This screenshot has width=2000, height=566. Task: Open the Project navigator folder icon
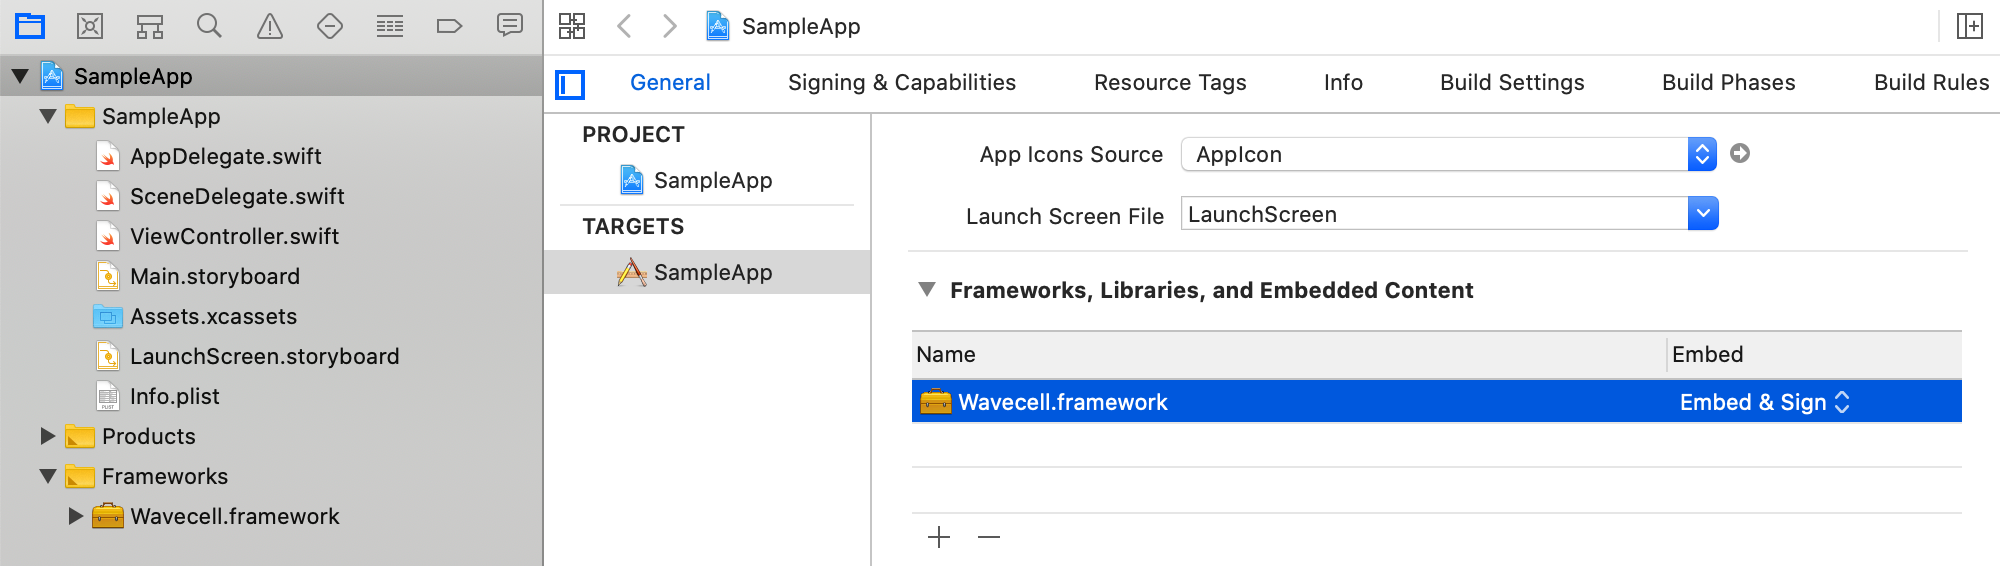[x=30, y=26]
